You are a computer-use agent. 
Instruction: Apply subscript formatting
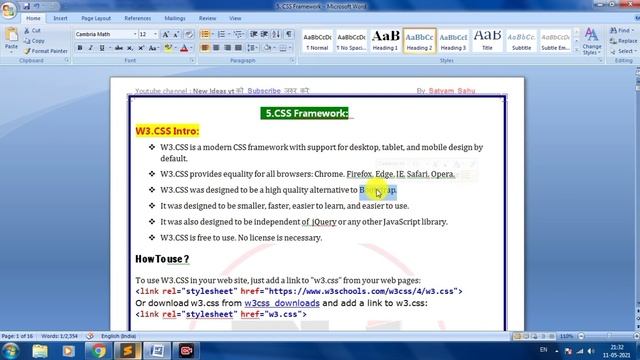[x=130, y=48]
